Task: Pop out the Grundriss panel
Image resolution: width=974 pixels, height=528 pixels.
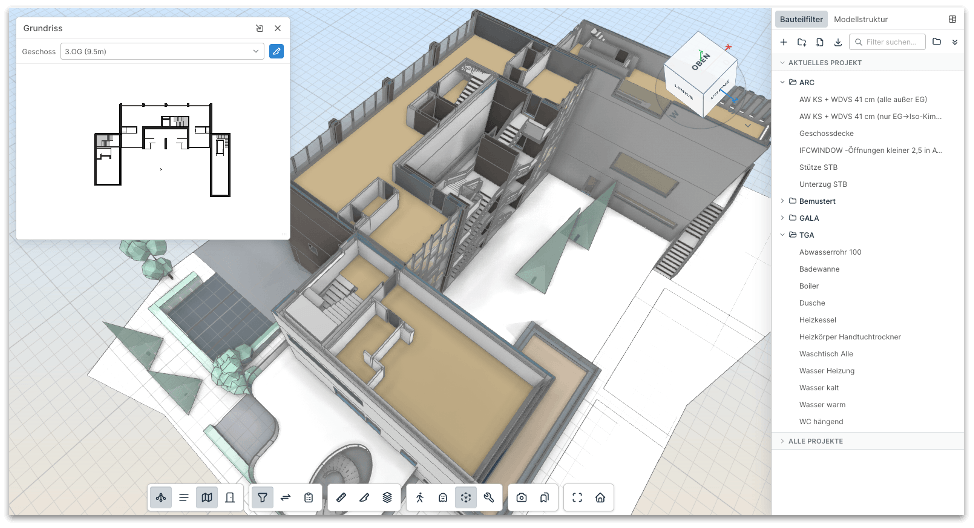Action: 260,28
